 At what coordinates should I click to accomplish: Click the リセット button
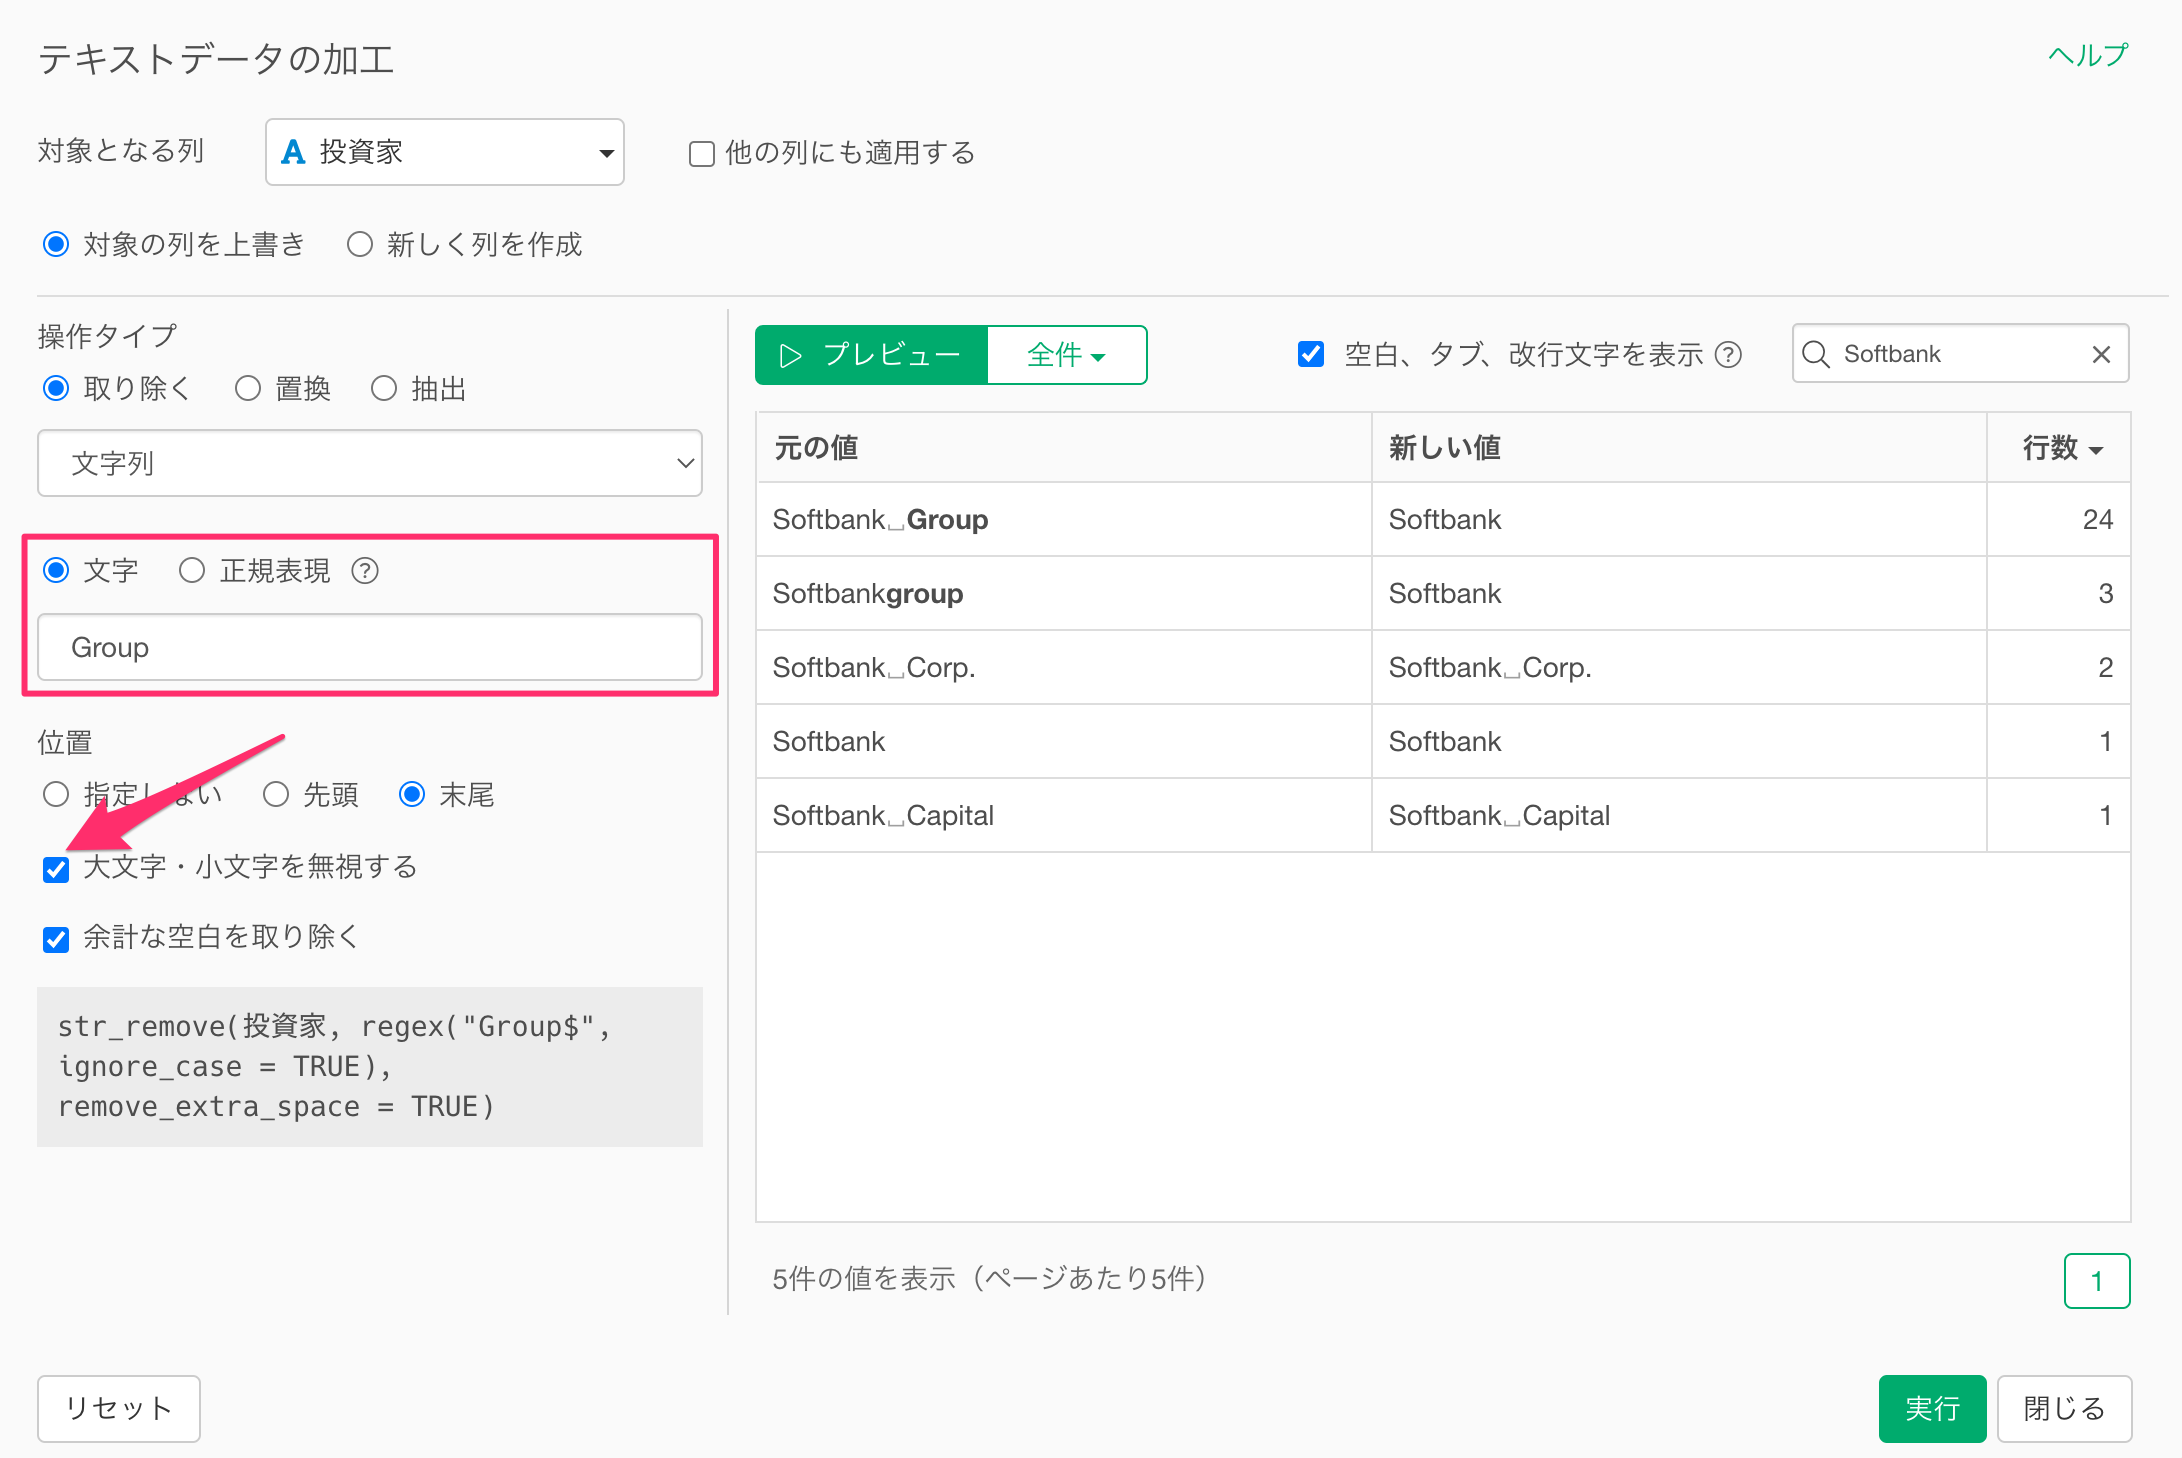(119, 1409)
